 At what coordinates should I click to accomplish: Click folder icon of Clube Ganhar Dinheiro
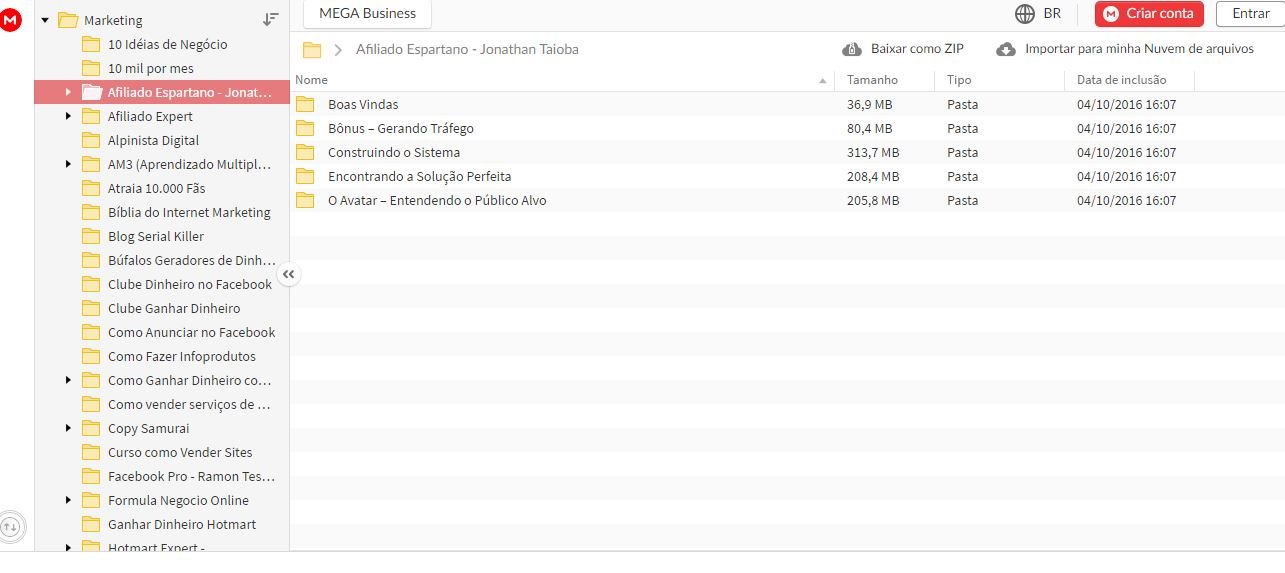(91, 308)
